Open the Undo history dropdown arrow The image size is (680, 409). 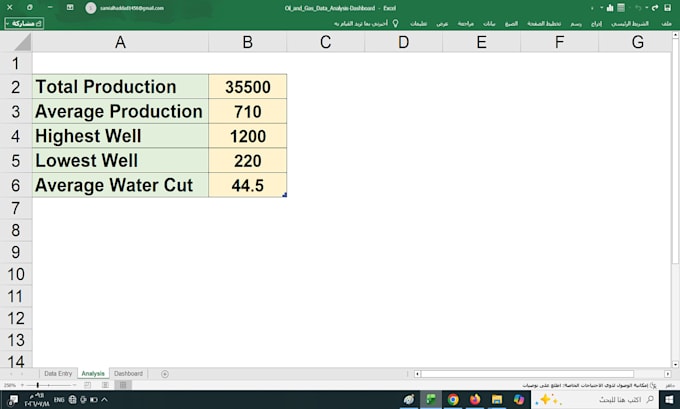click(646, 8)
